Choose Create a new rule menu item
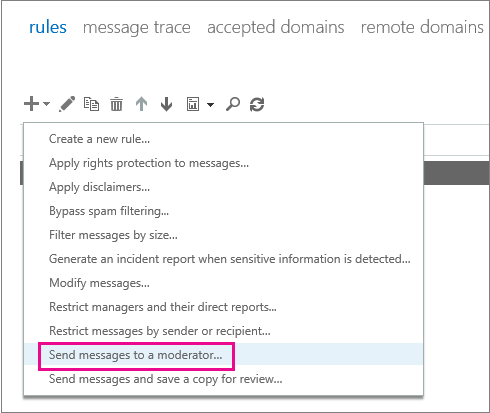This screenshot has height=413, width=490. coord(99,139)
